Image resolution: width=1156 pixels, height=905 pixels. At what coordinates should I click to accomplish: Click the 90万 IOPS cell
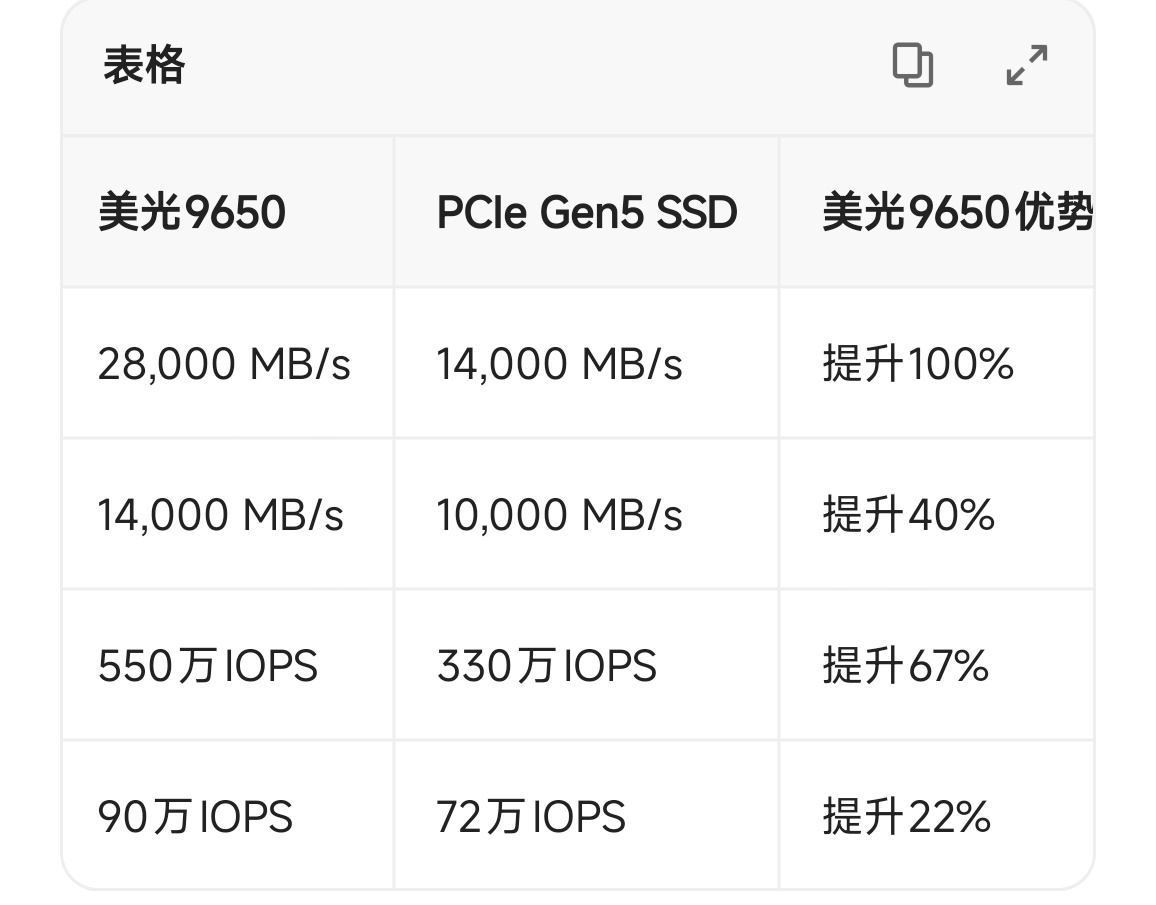tap(195, 817)
